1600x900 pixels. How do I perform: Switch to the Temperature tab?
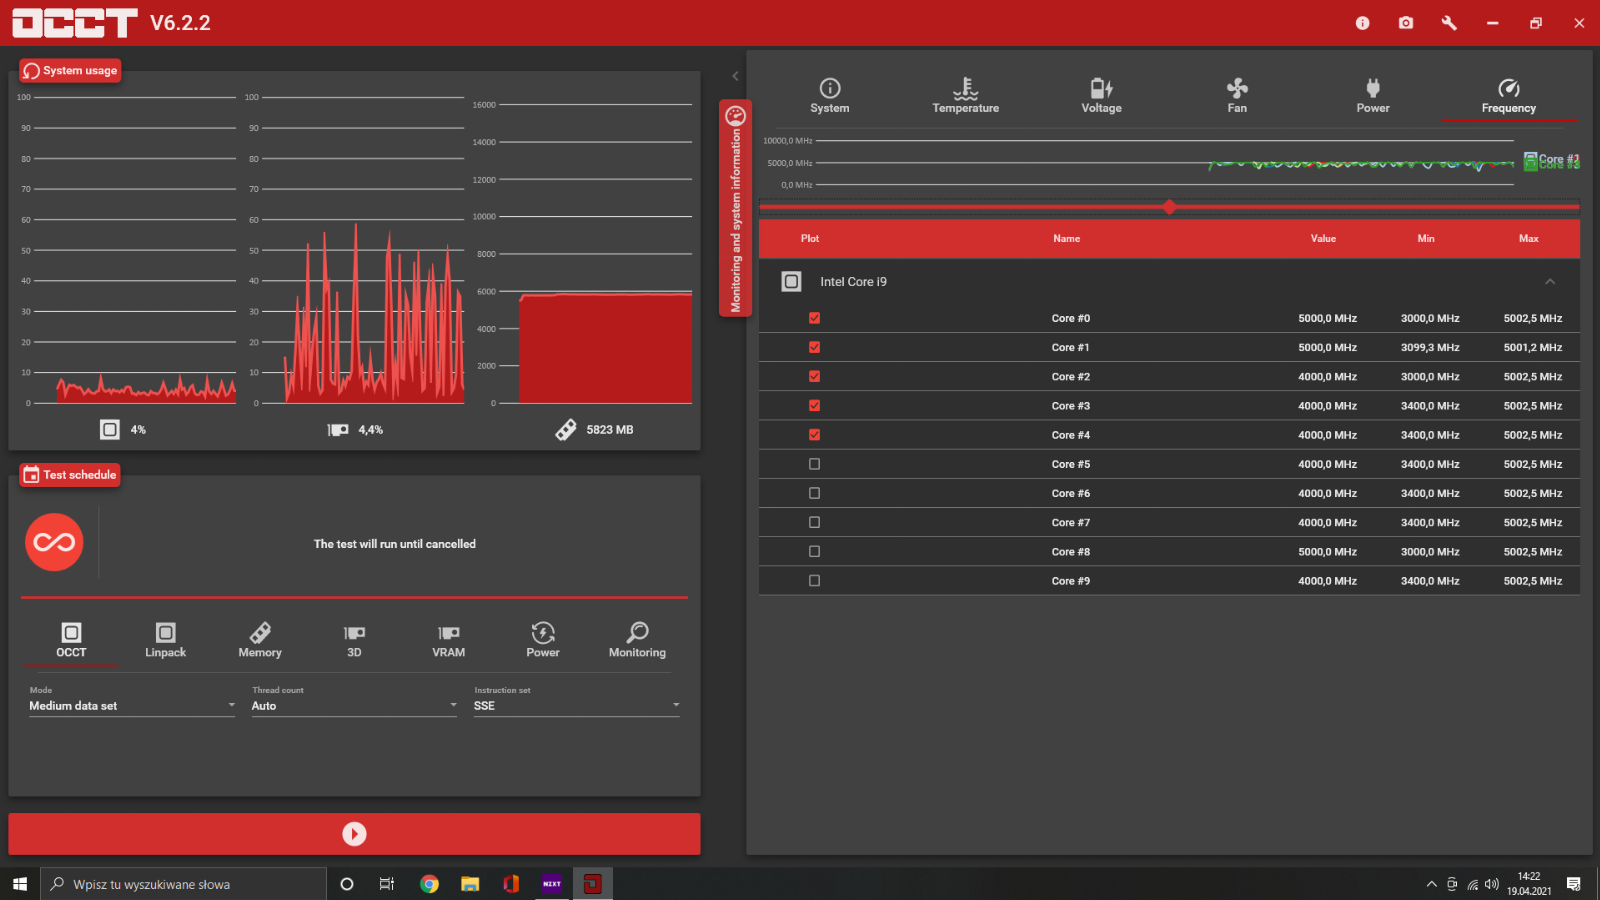966,96
